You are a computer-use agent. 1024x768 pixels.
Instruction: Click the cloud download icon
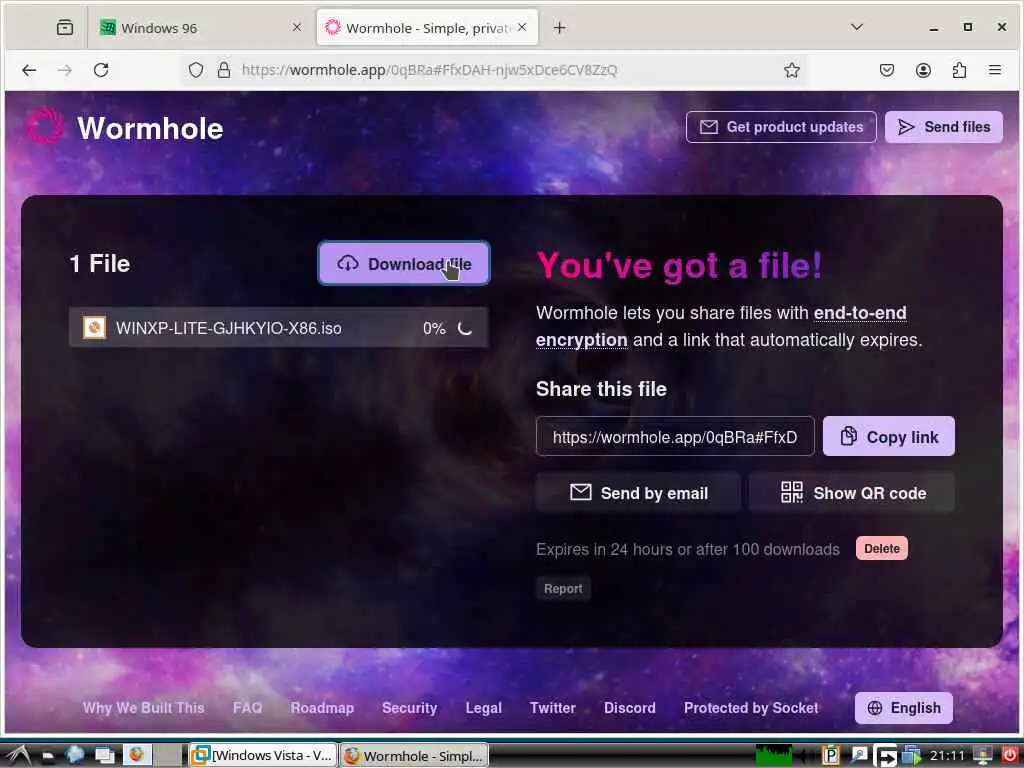(347, 263)
